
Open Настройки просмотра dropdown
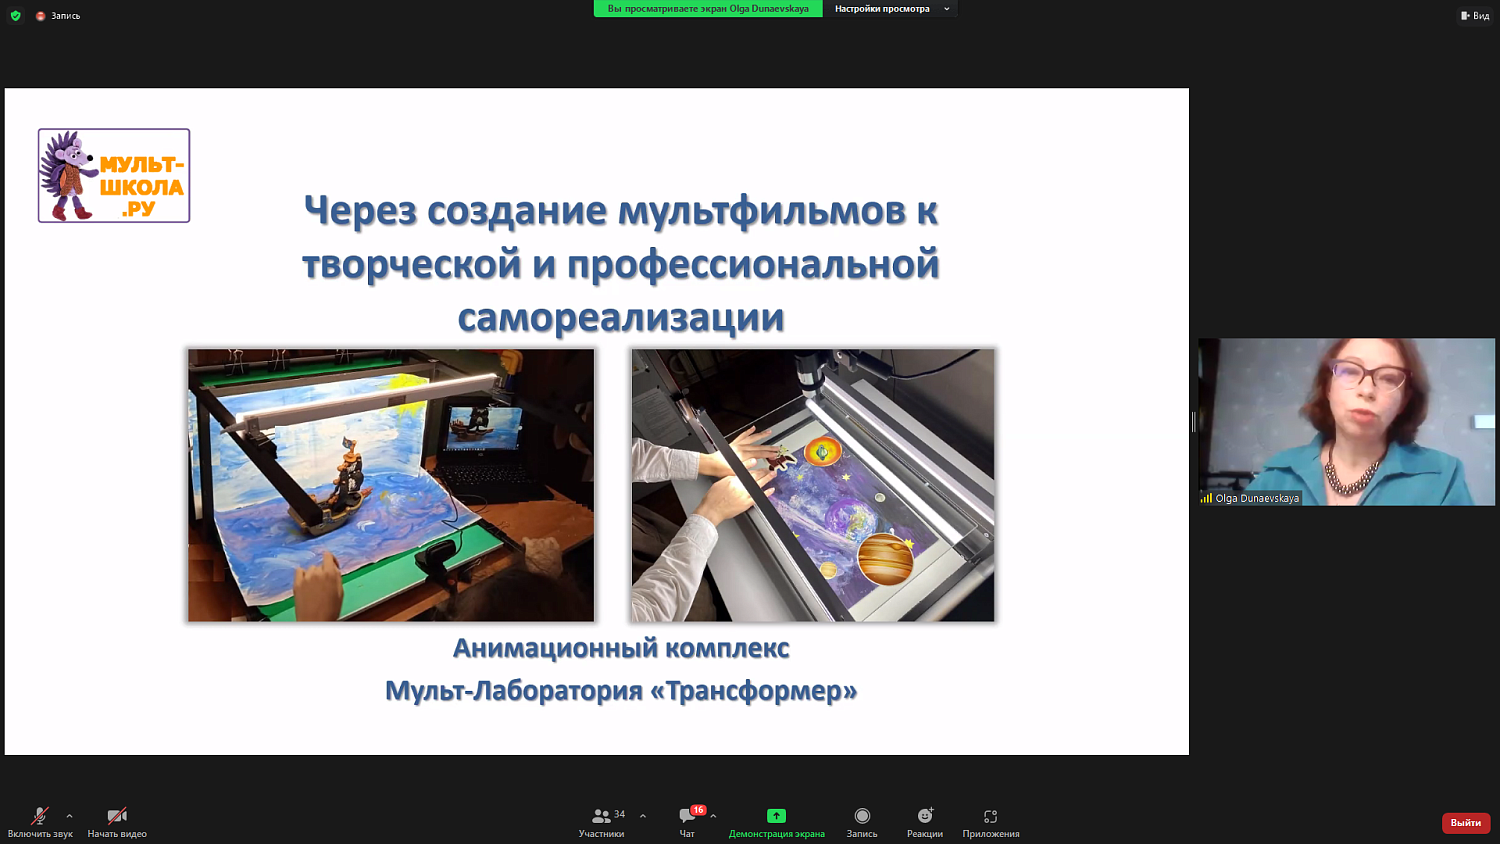coord(891,9)
